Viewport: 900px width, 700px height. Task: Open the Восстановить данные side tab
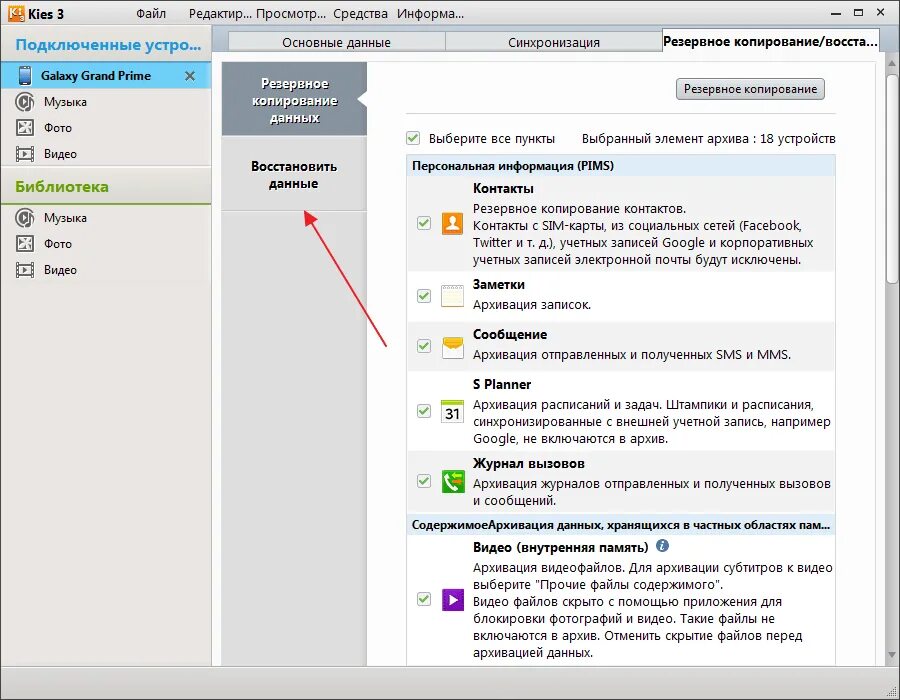[x=294, y=174]
